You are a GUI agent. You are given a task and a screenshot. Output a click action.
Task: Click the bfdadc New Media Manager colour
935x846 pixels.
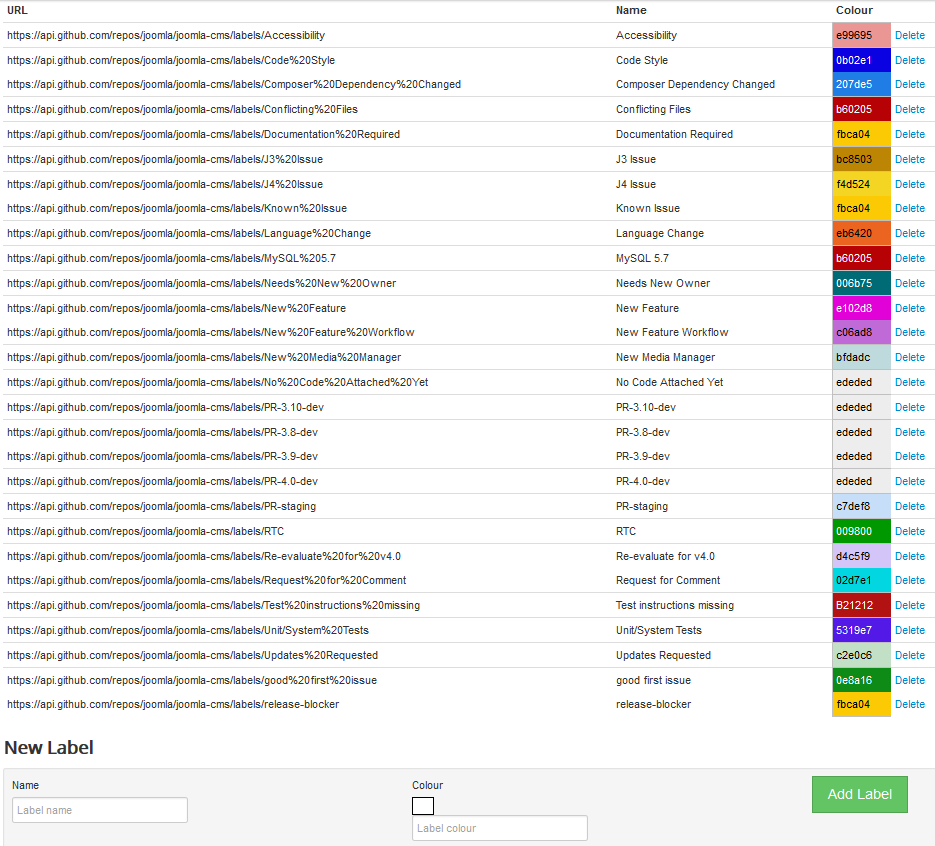pyautogui.click(x=861, y=357)
